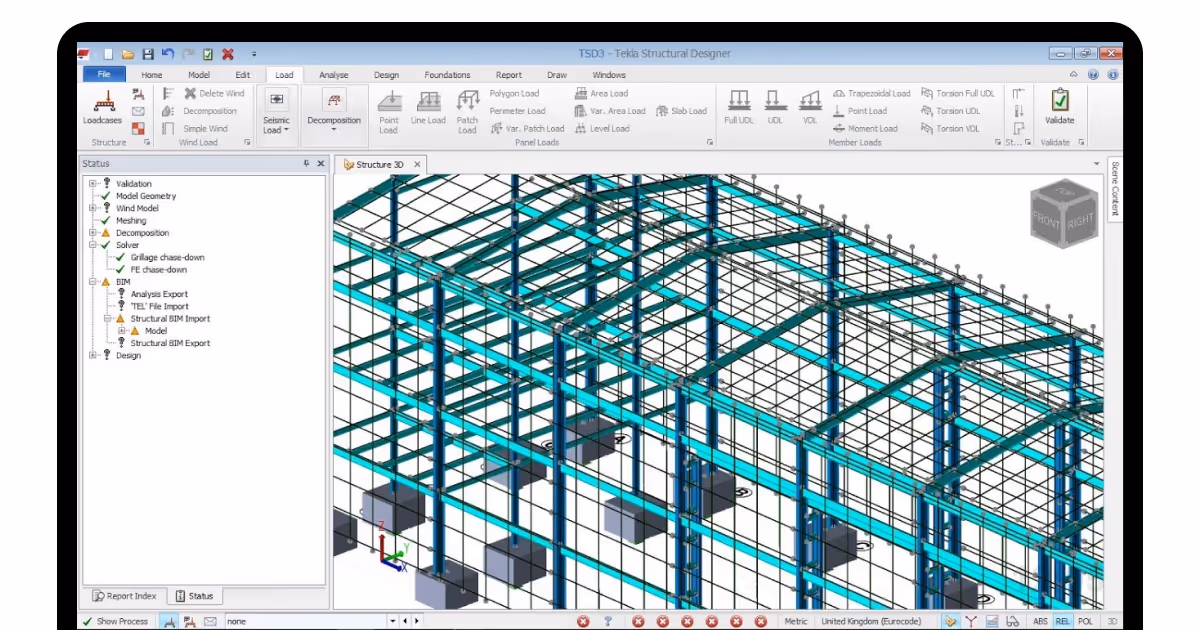Select the member Point Load tool
The width and height of the screenshot is (1200, 630).
859,111
